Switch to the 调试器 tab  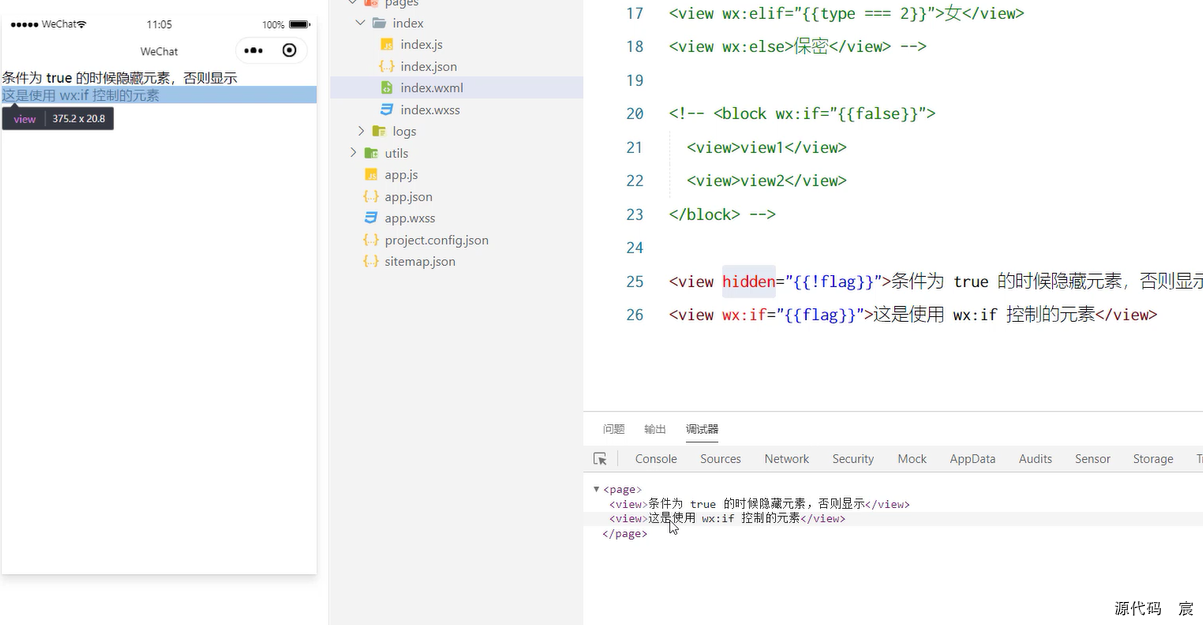[702, 429]
